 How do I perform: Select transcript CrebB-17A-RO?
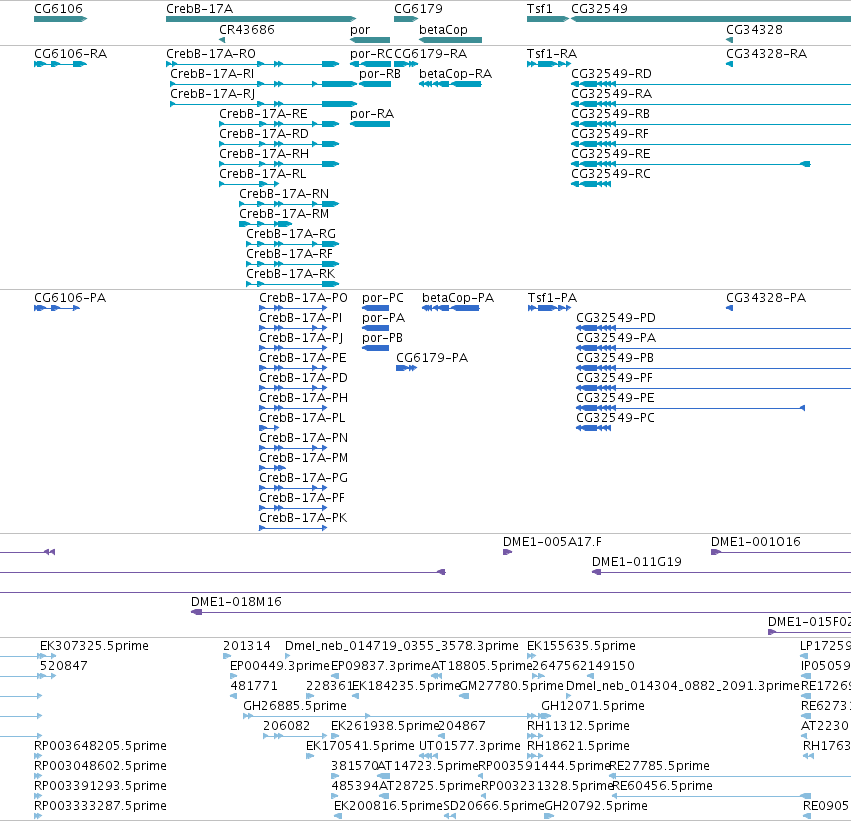click(252, 64)
